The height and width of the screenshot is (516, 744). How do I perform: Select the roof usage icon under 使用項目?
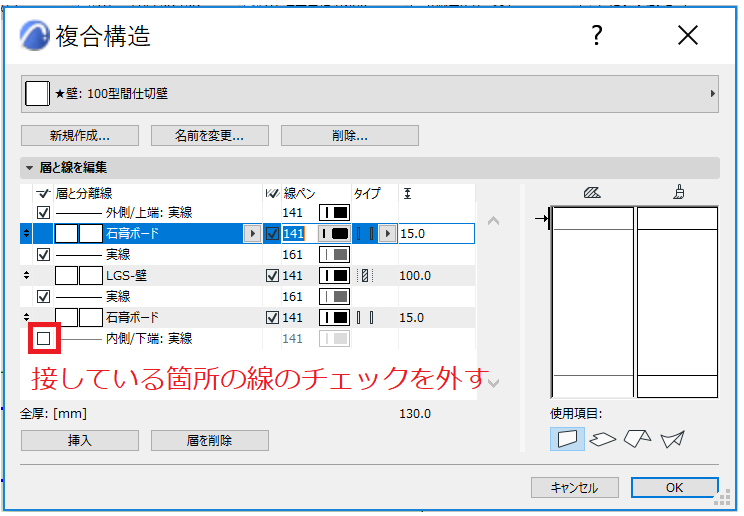point(637,438)
